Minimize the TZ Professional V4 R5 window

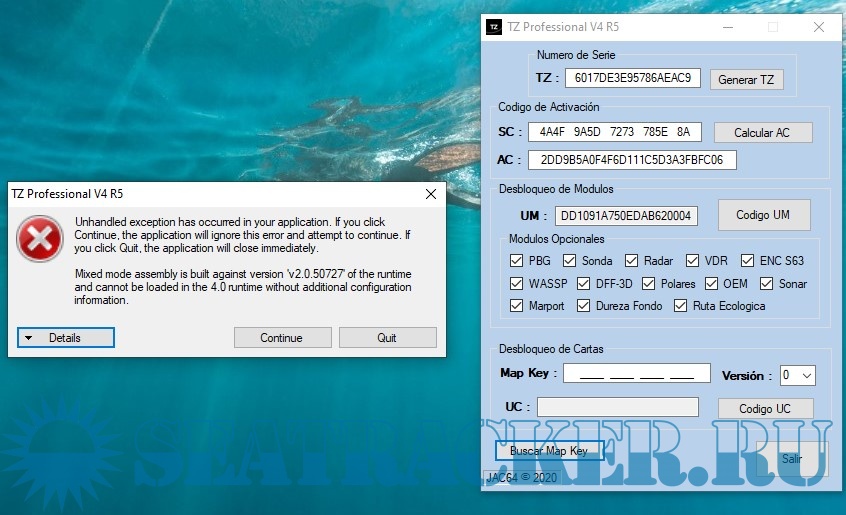coord(726,27)
